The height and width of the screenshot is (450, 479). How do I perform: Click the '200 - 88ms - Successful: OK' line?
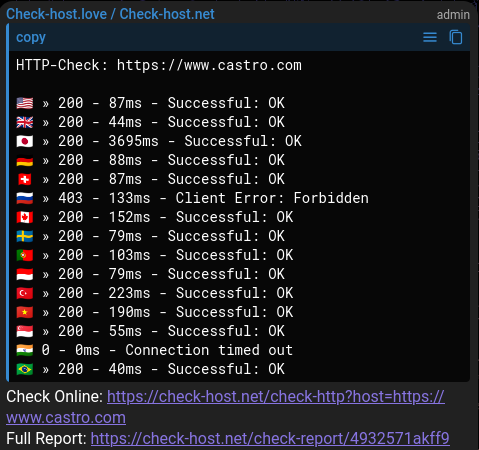click(x=171, y=160)
